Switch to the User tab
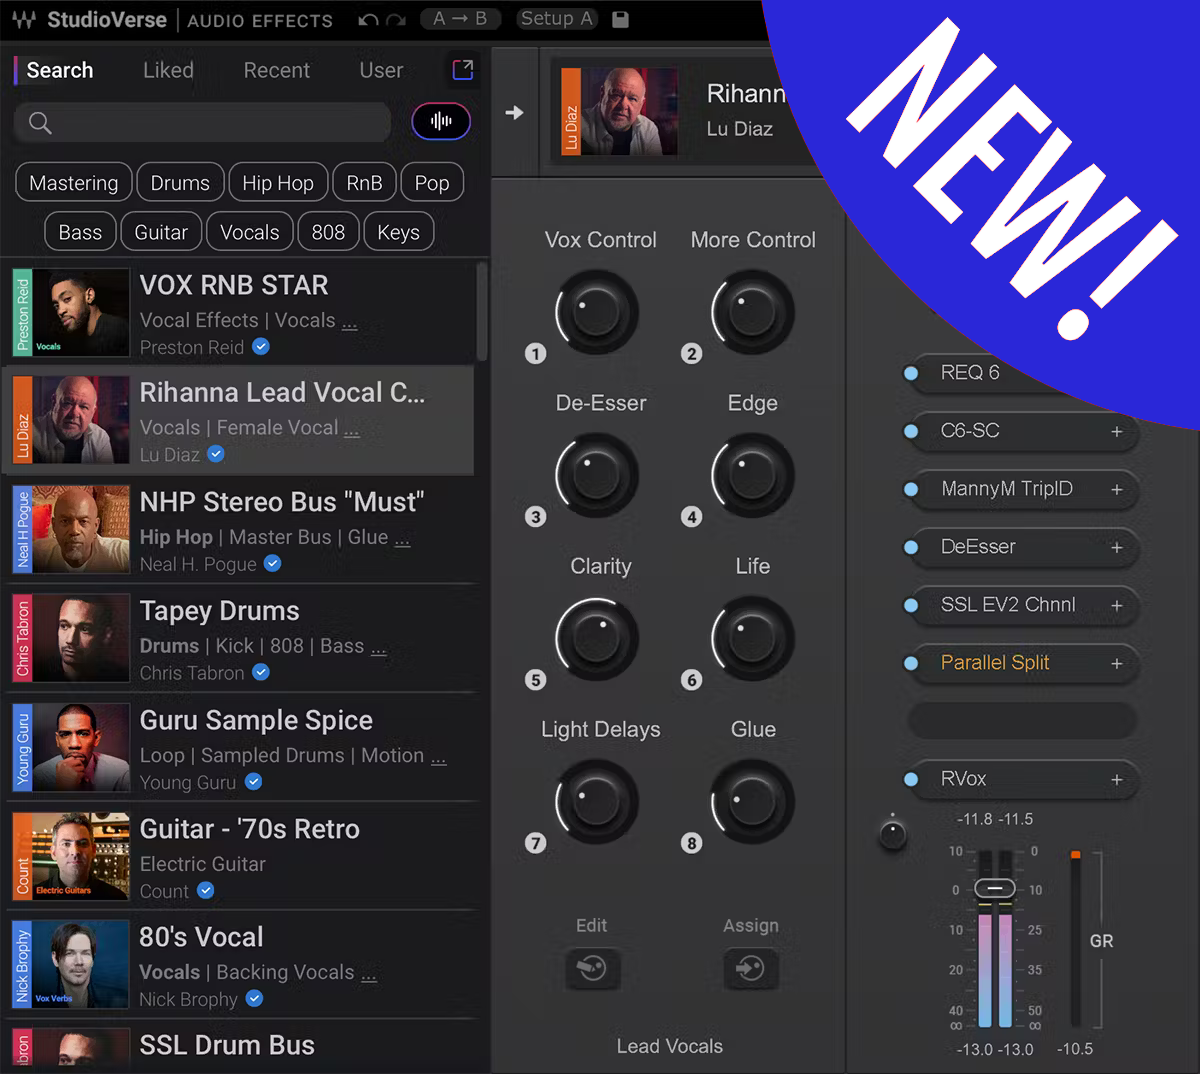The width and height of the screenshot is (1200, 1074). pyautogui.click(x=381, y=70)
